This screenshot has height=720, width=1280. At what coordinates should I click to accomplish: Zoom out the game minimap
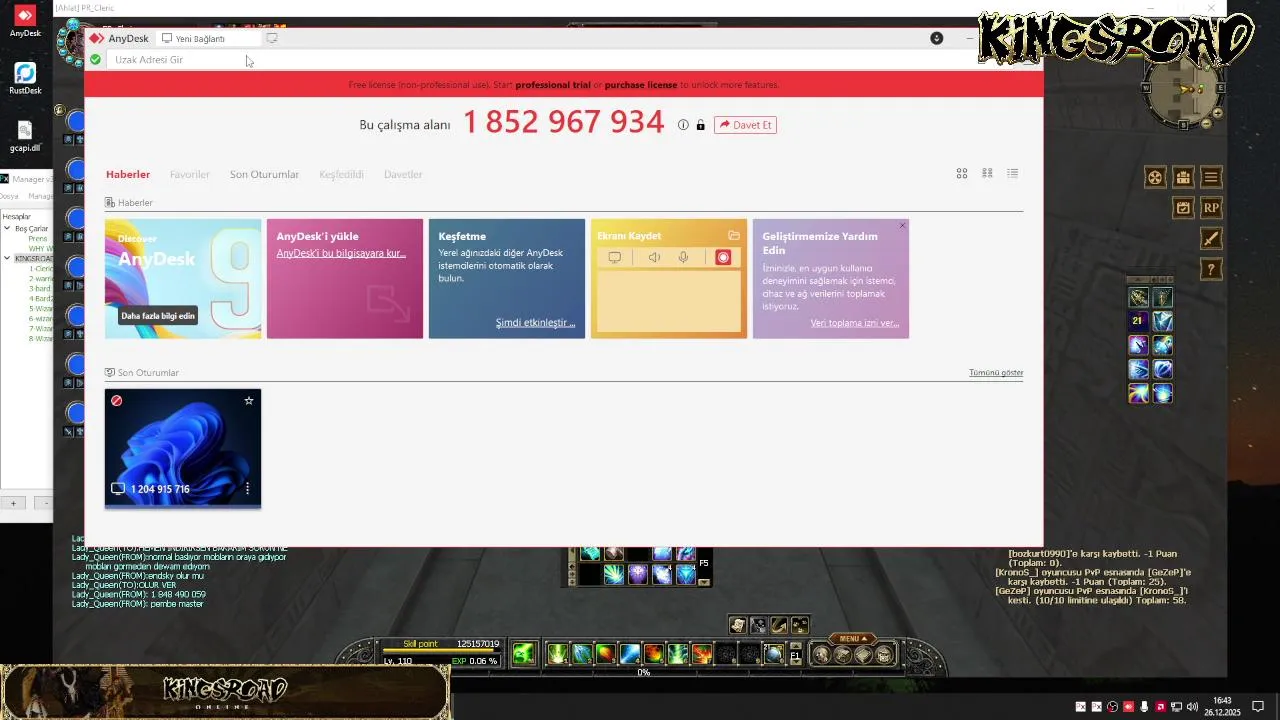point(1205,124)
